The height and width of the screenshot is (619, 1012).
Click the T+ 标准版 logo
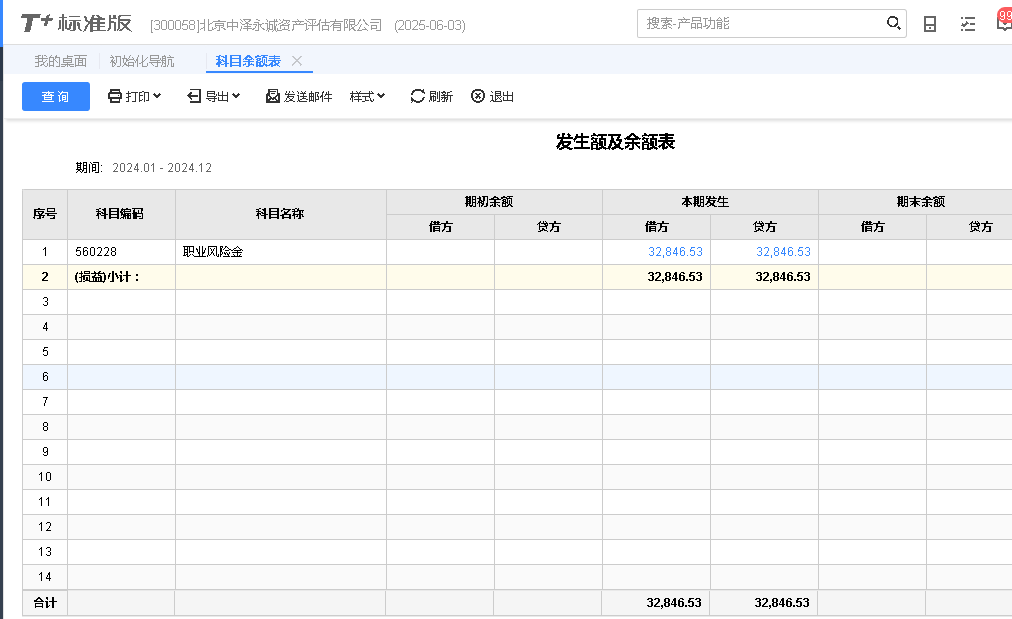pyautogui.click(x=76, y=24)
